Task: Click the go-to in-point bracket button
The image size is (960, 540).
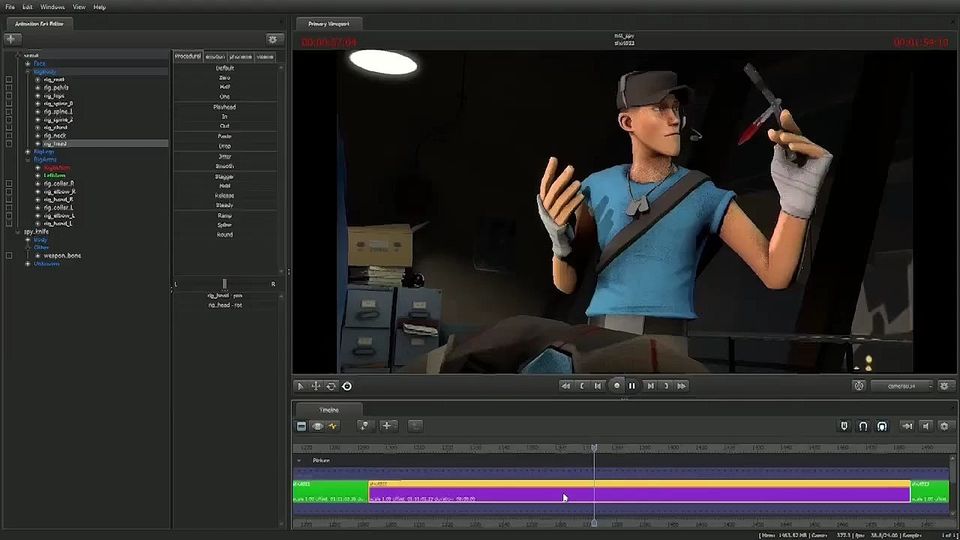Action: point(582,386)
